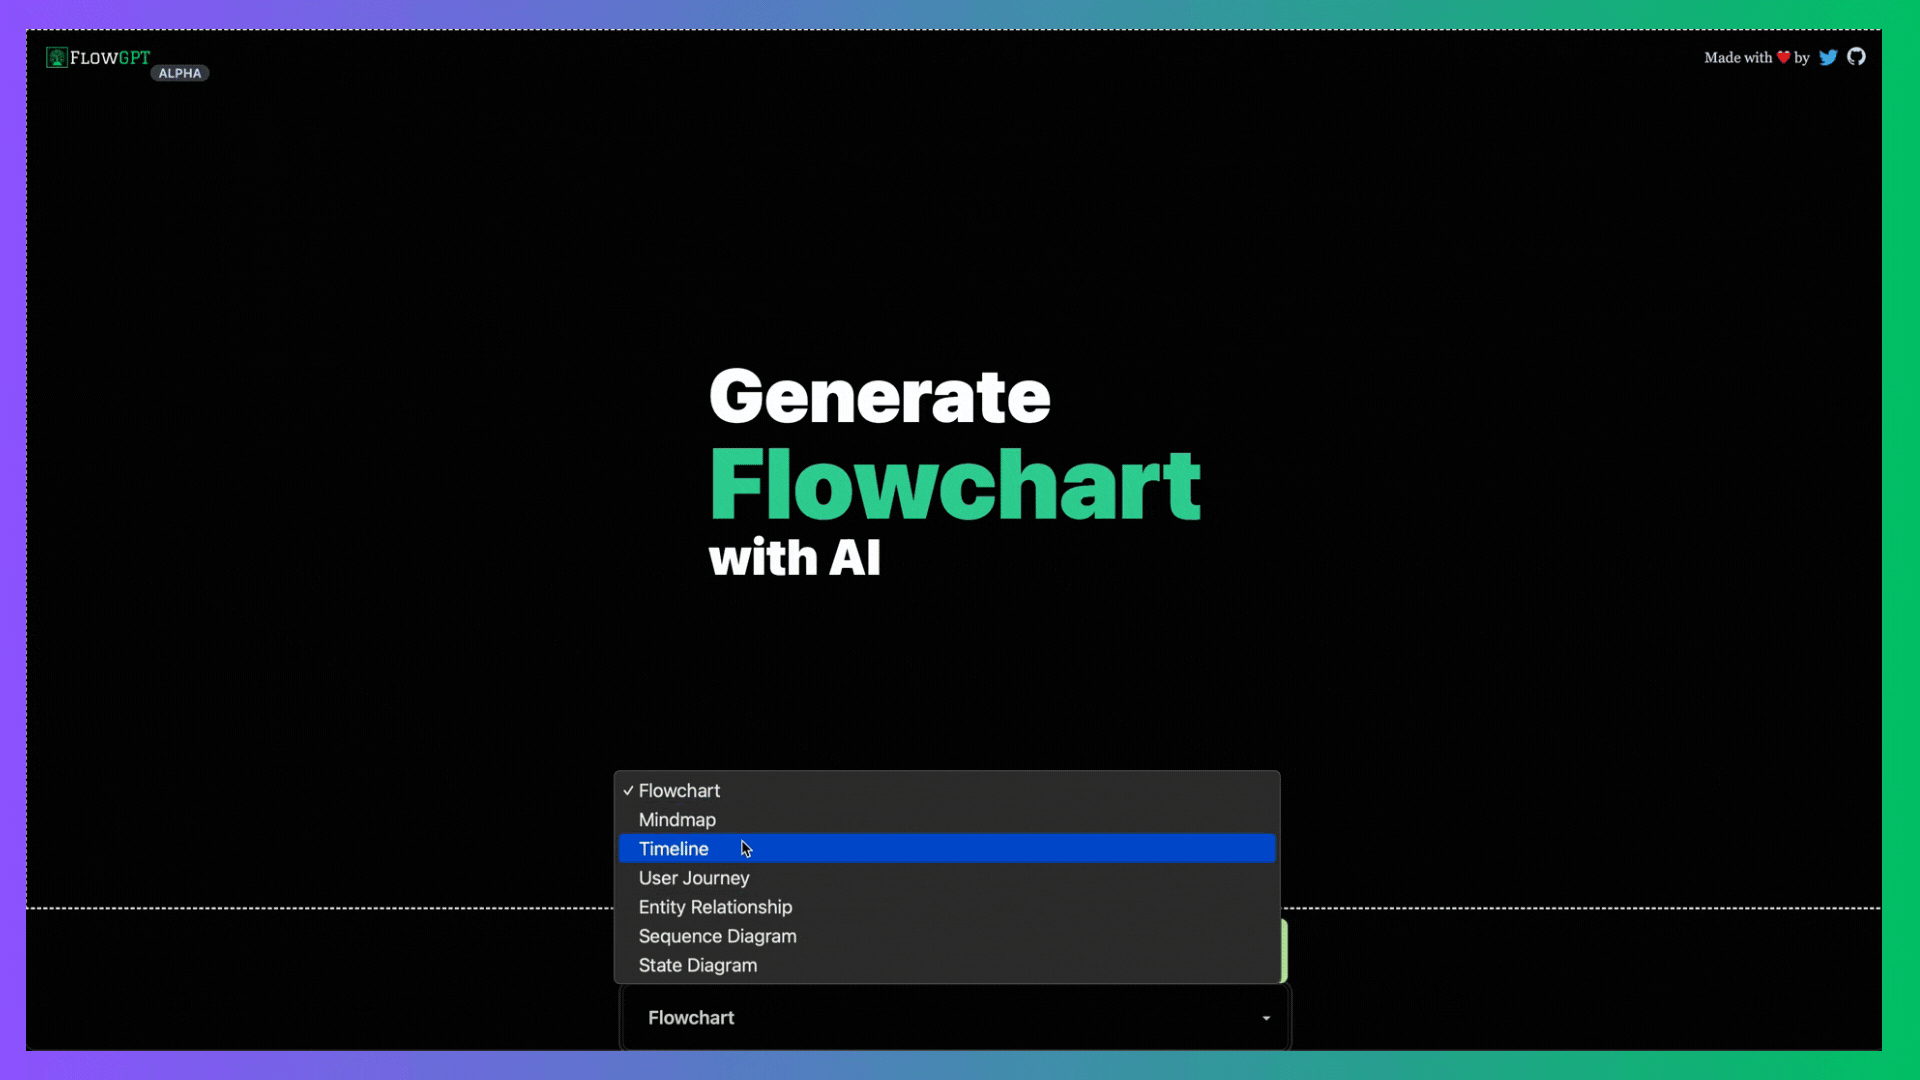
Task: Select the Flowchart option
Action: (x=678, y=790)
